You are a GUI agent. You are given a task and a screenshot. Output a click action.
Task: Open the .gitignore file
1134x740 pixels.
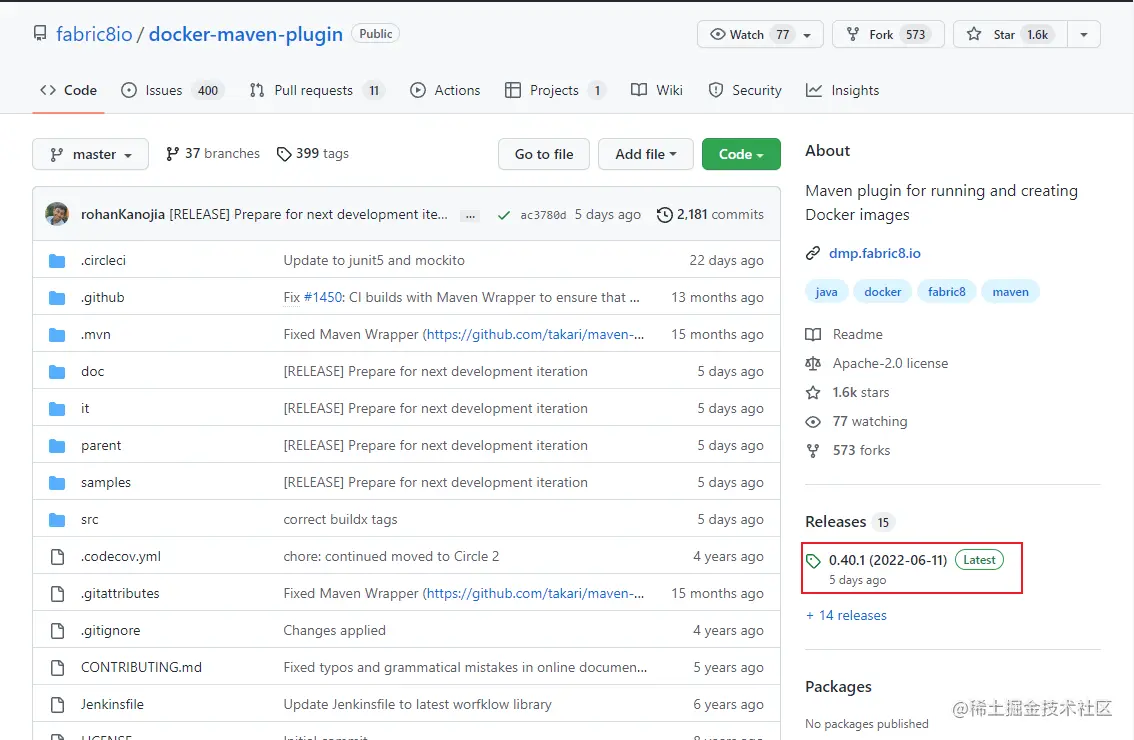[111, 630]
